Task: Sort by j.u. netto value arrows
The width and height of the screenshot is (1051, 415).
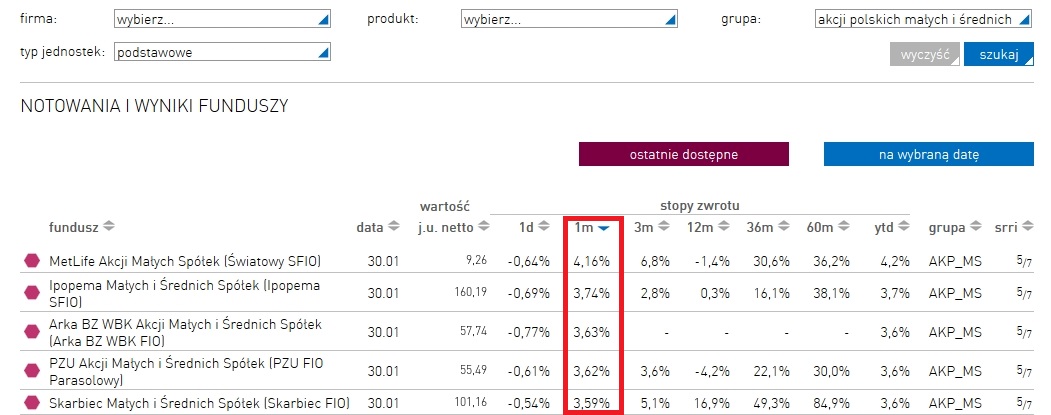Action: [x=484, y=227]
